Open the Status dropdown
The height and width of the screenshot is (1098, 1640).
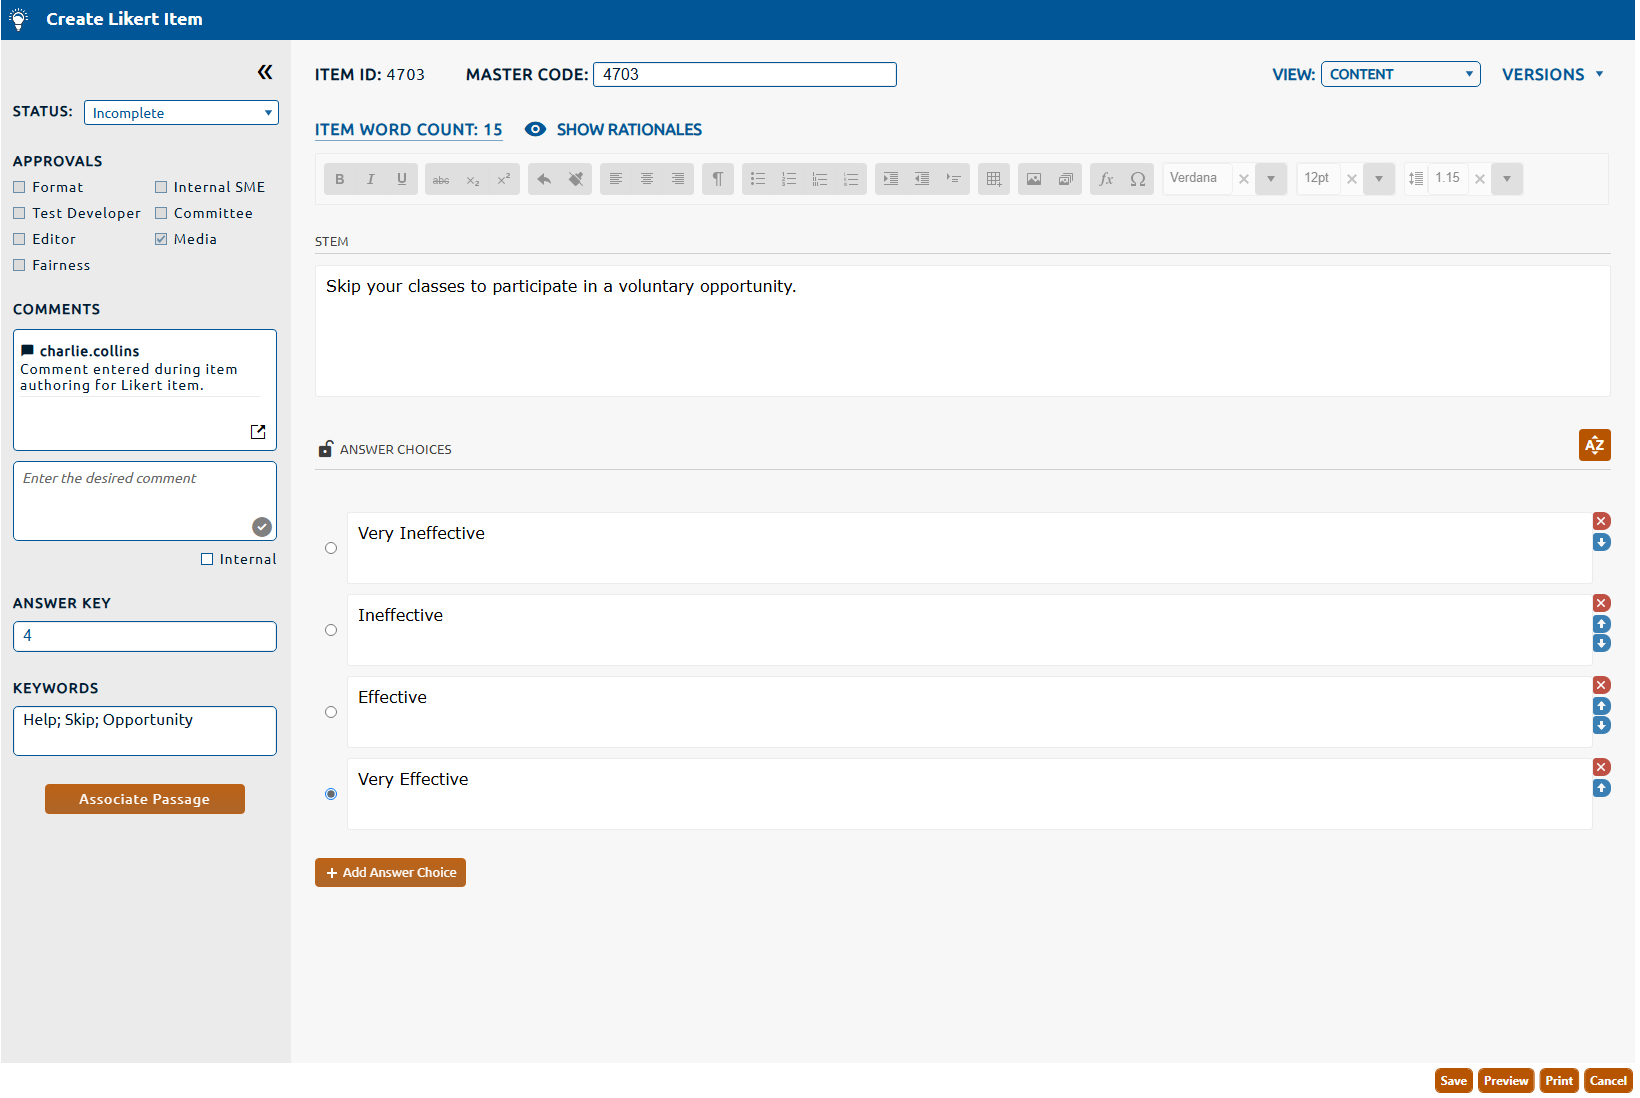coord(181,113)
